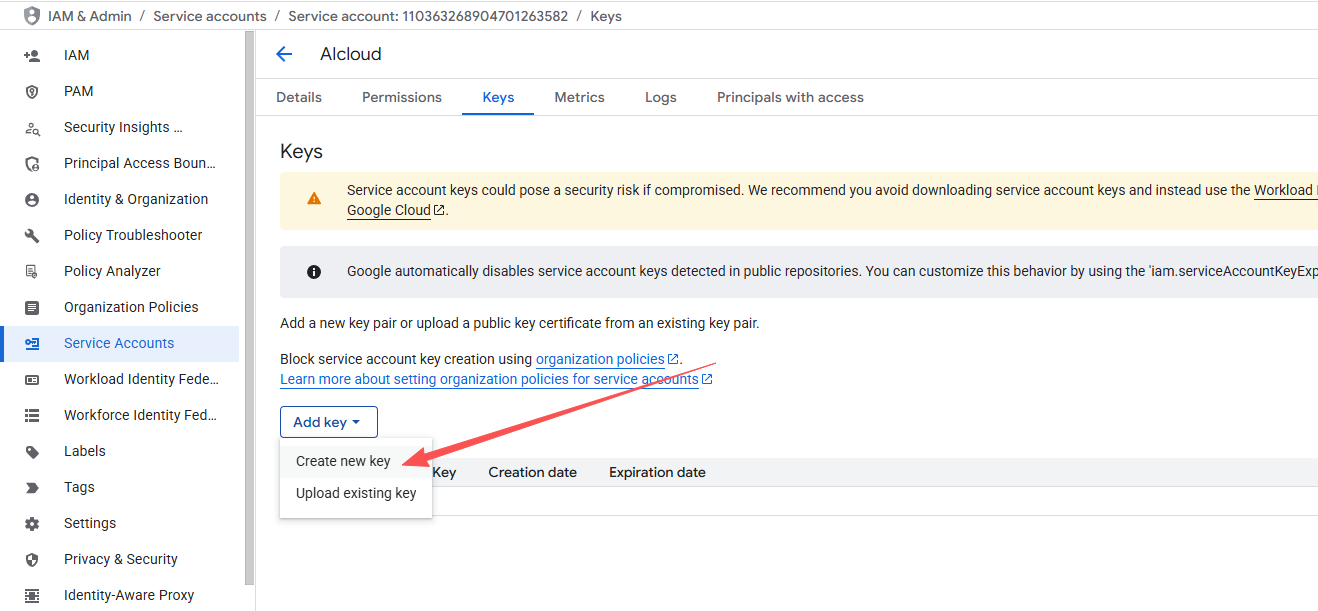Image resolution: width=1318 pixels, height=611 pixels.
Task: Click the Policy Troubleshooter wrench icon
Action: (x=32, y=236)
